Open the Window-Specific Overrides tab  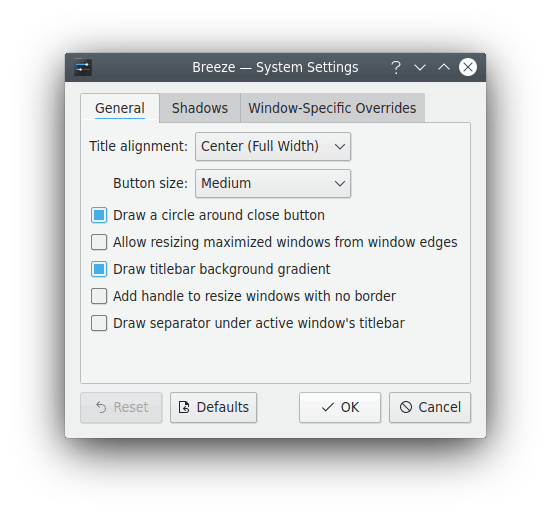(x=332, y=108)
